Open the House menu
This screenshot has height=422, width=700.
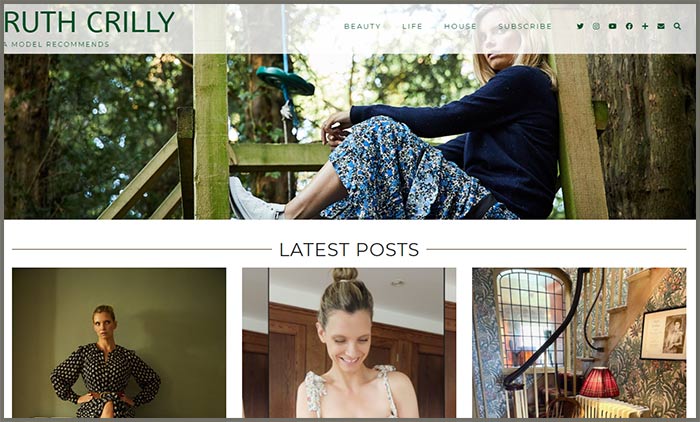(x=460, y=26)
